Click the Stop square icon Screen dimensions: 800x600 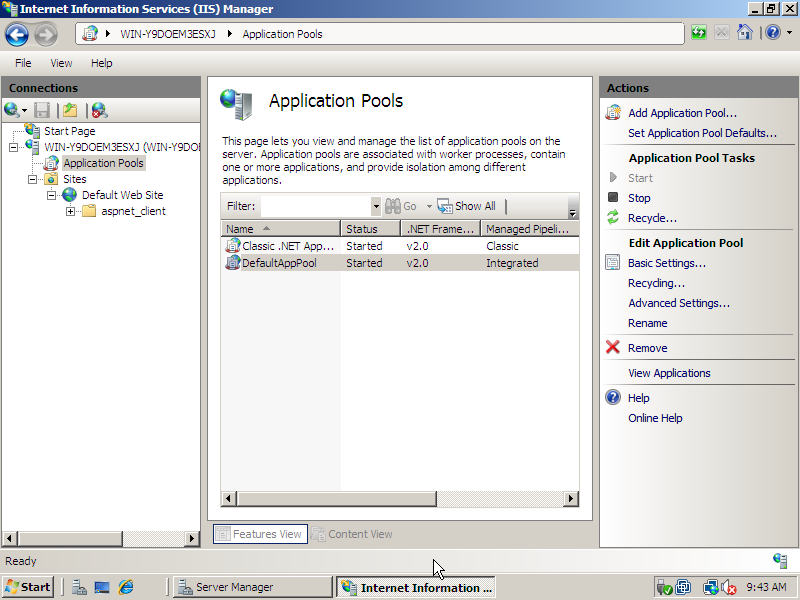(613, 197)
